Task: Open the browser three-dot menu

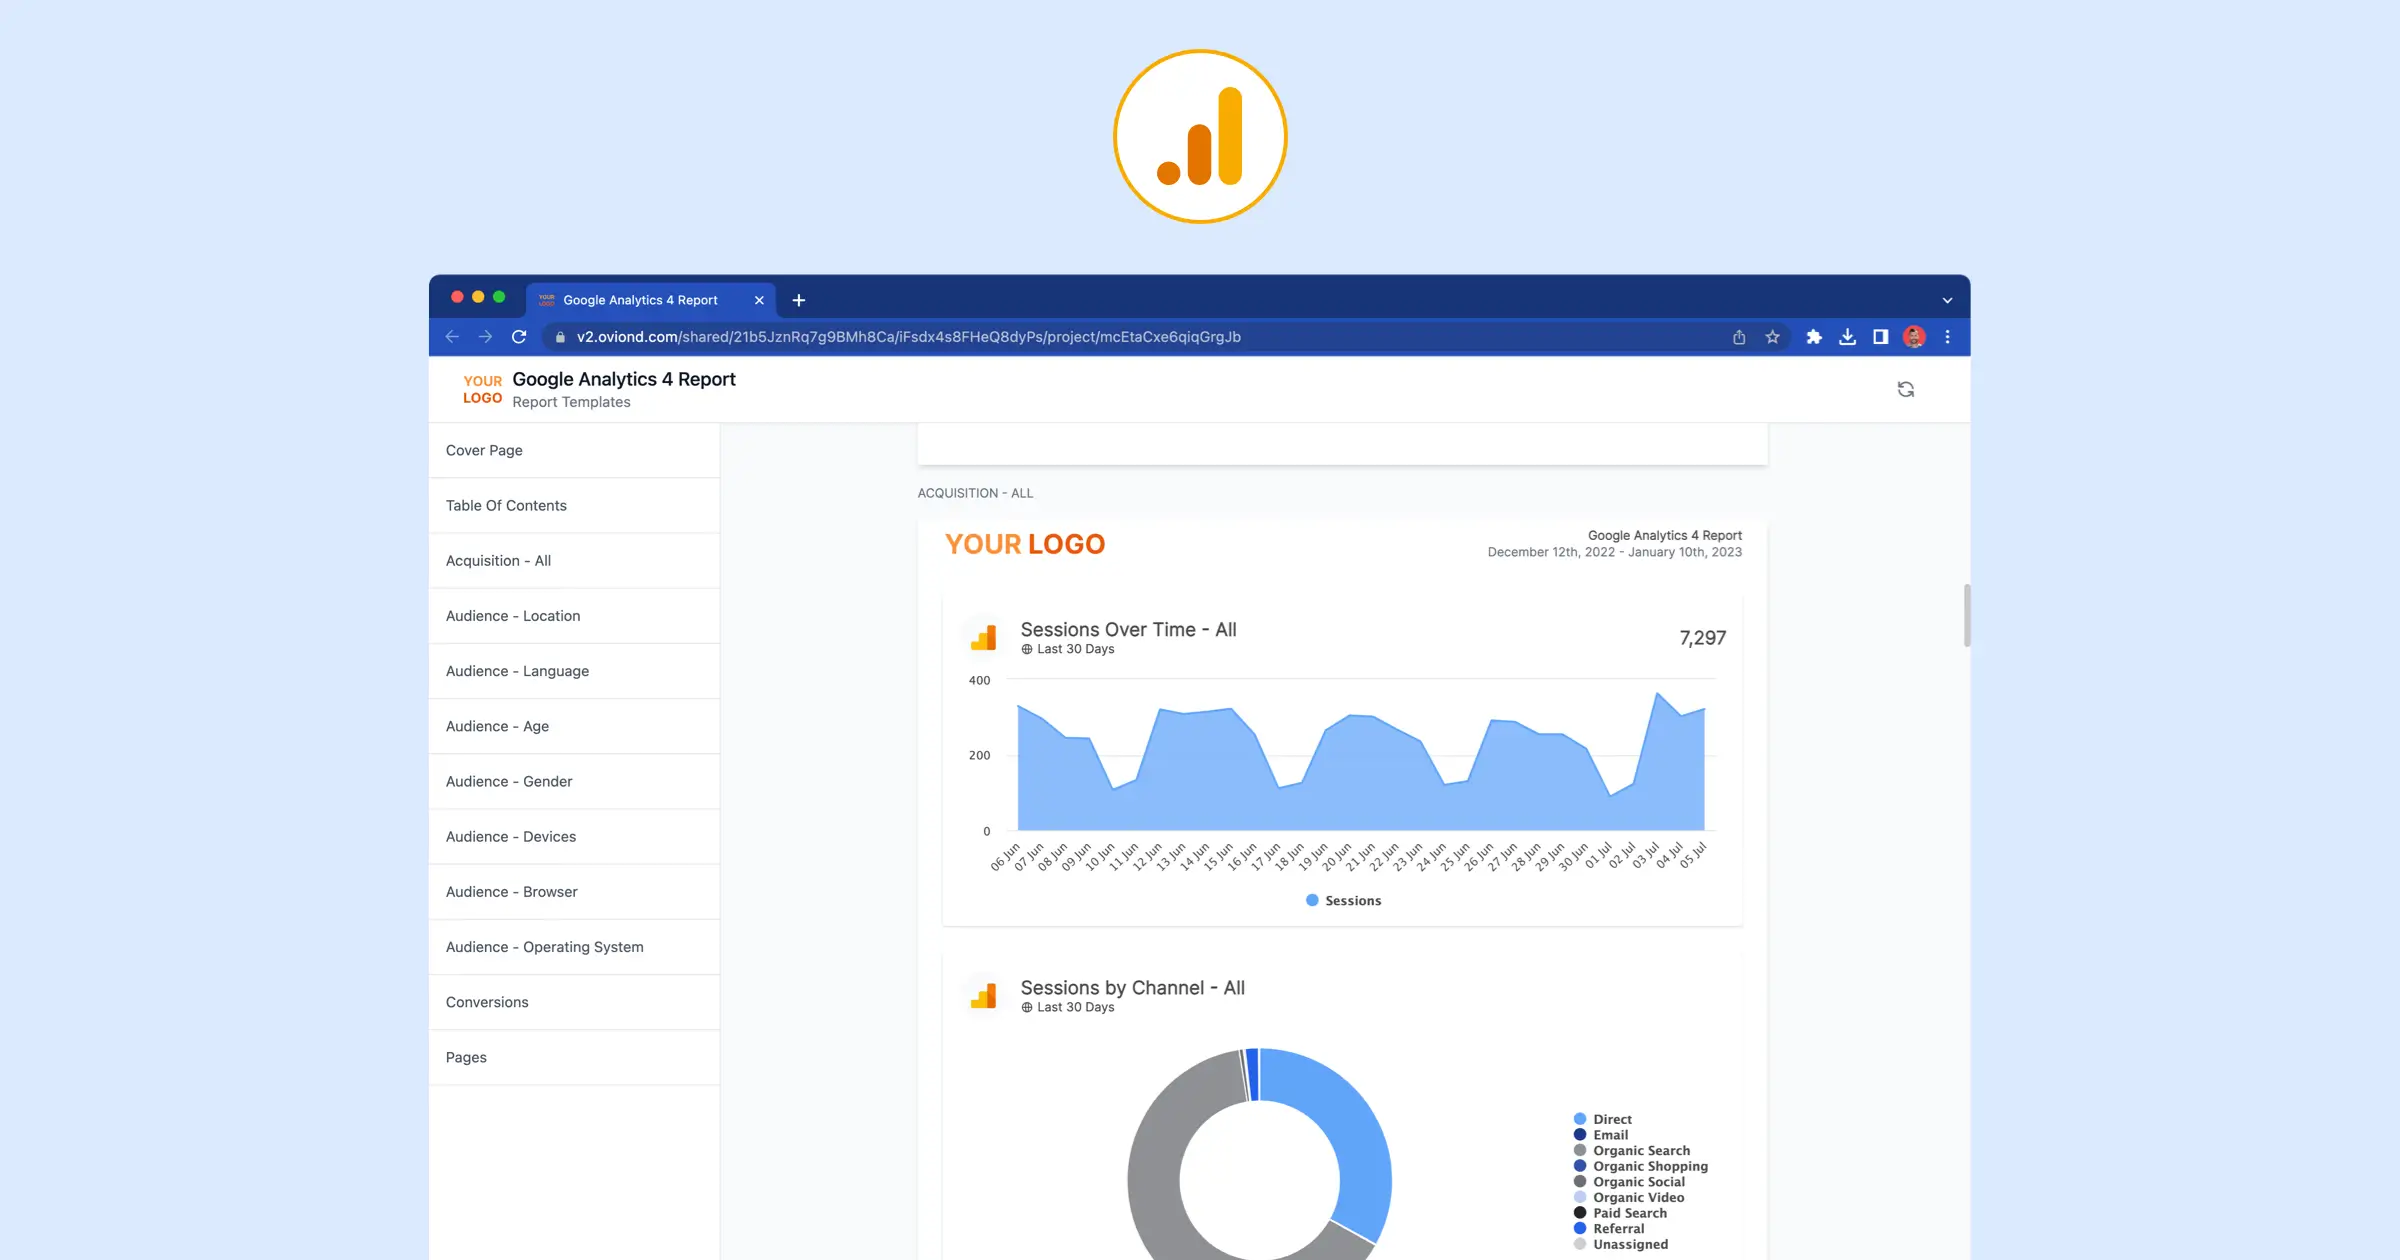Action: coord(1947,337)
